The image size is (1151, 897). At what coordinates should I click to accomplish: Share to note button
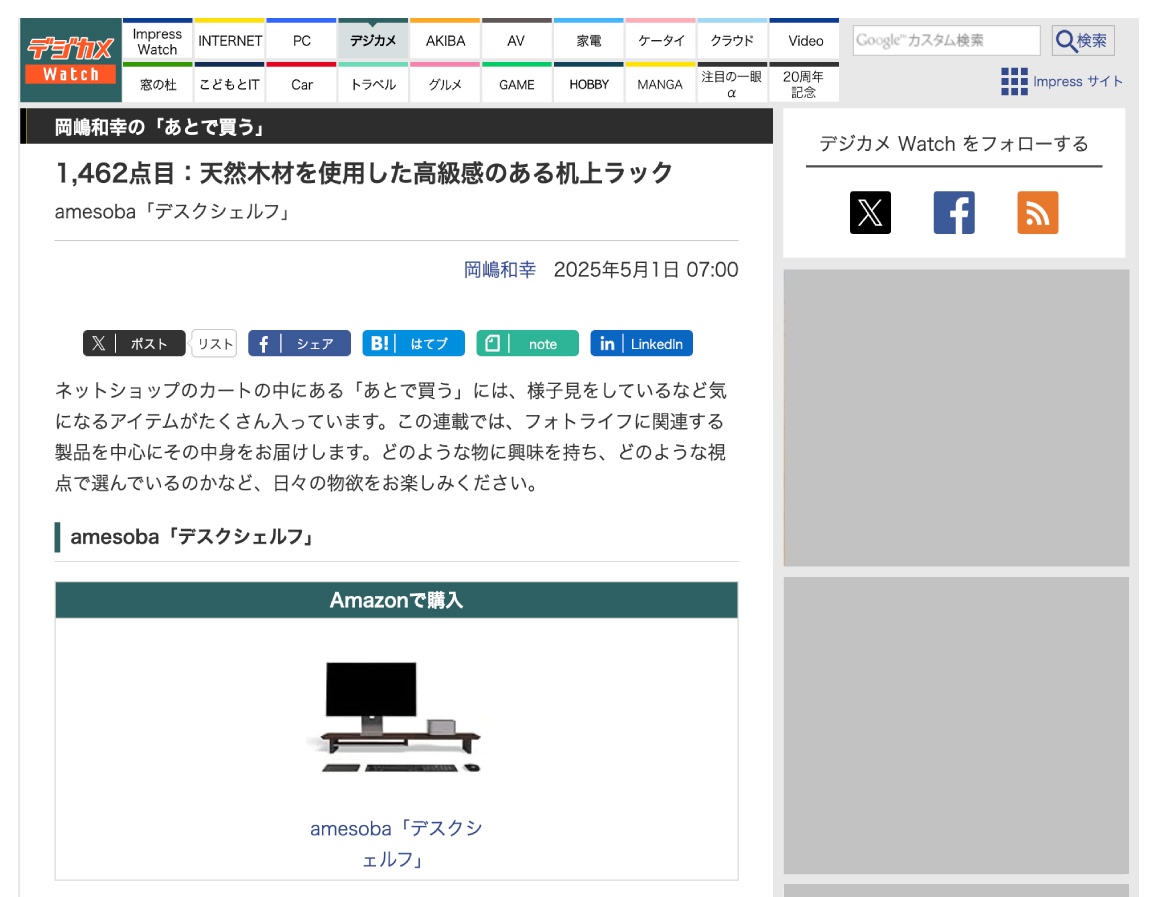(528, 344)
